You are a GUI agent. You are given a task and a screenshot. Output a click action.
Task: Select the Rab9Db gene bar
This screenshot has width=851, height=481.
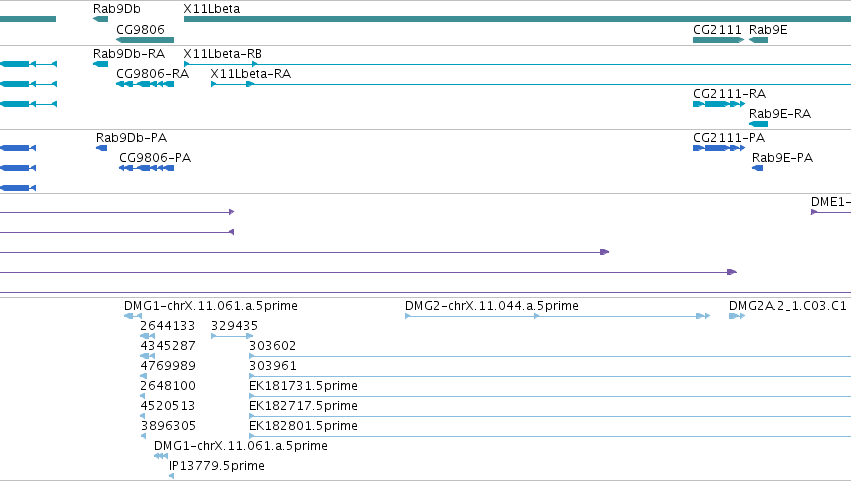[x=100, y=20]
